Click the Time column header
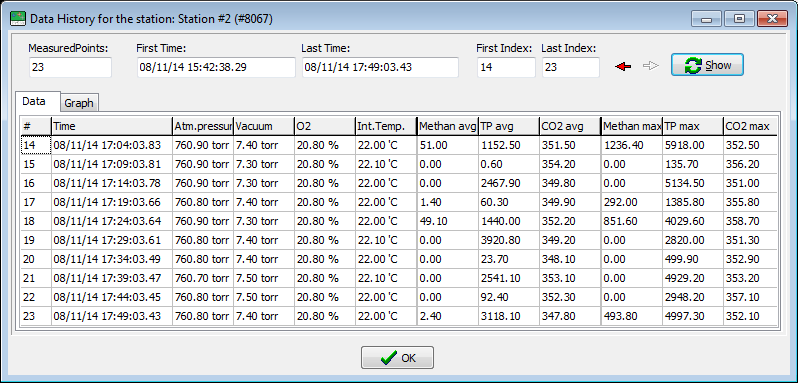Image resolution: width=798 pixels, height=383 pixels. pyautogui.click(x=112, y=126)
